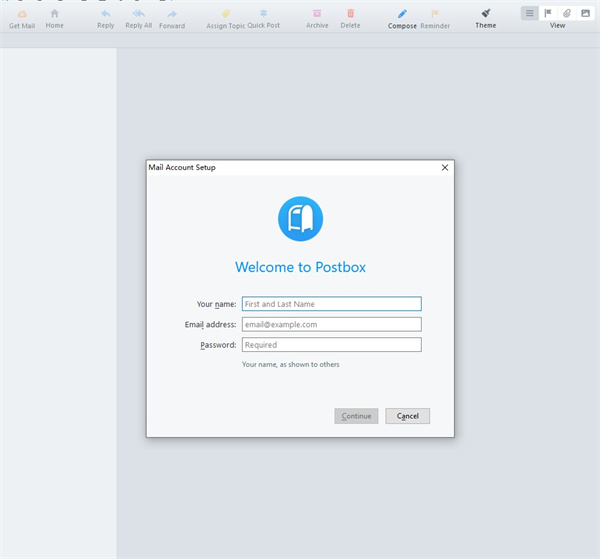Cancel the Mail Account Setup dialog
This screenshot has height=559, width=600.
coord(407,416)
